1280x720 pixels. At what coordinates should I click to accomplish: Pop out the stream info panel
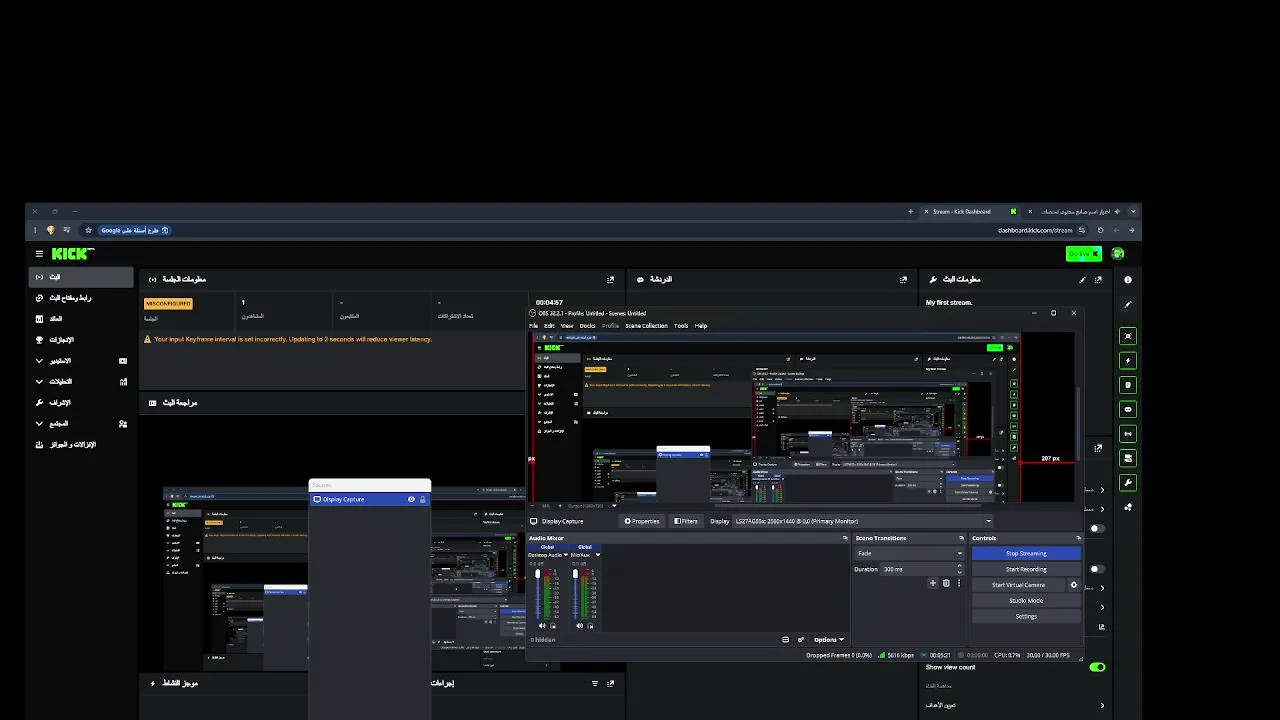tap(1098, 280)
